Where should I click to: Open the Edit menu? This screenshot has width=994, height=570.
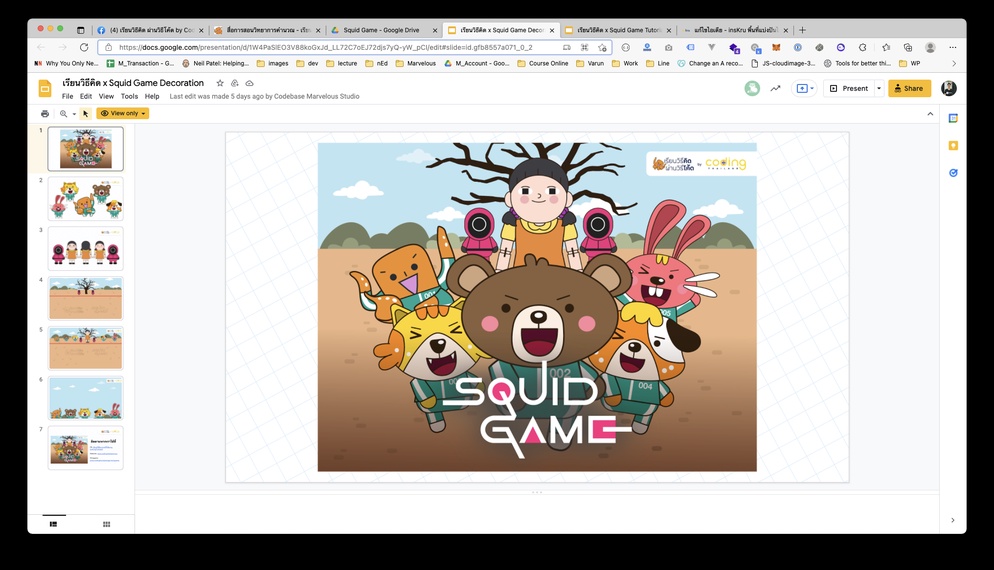(86, 96)
